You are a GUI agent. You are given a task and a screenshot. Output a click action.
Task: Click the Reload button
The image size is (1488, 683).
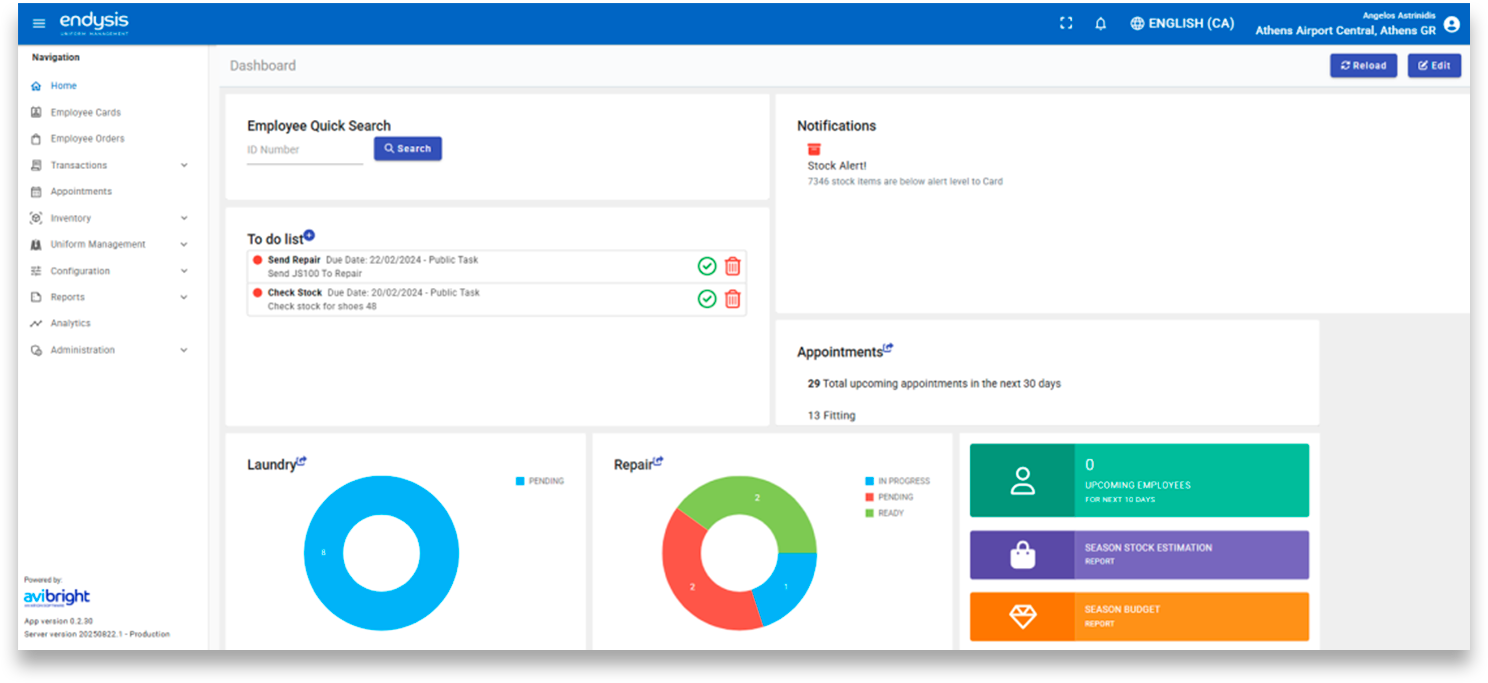pyautogui.click(x=1363, y=65)
